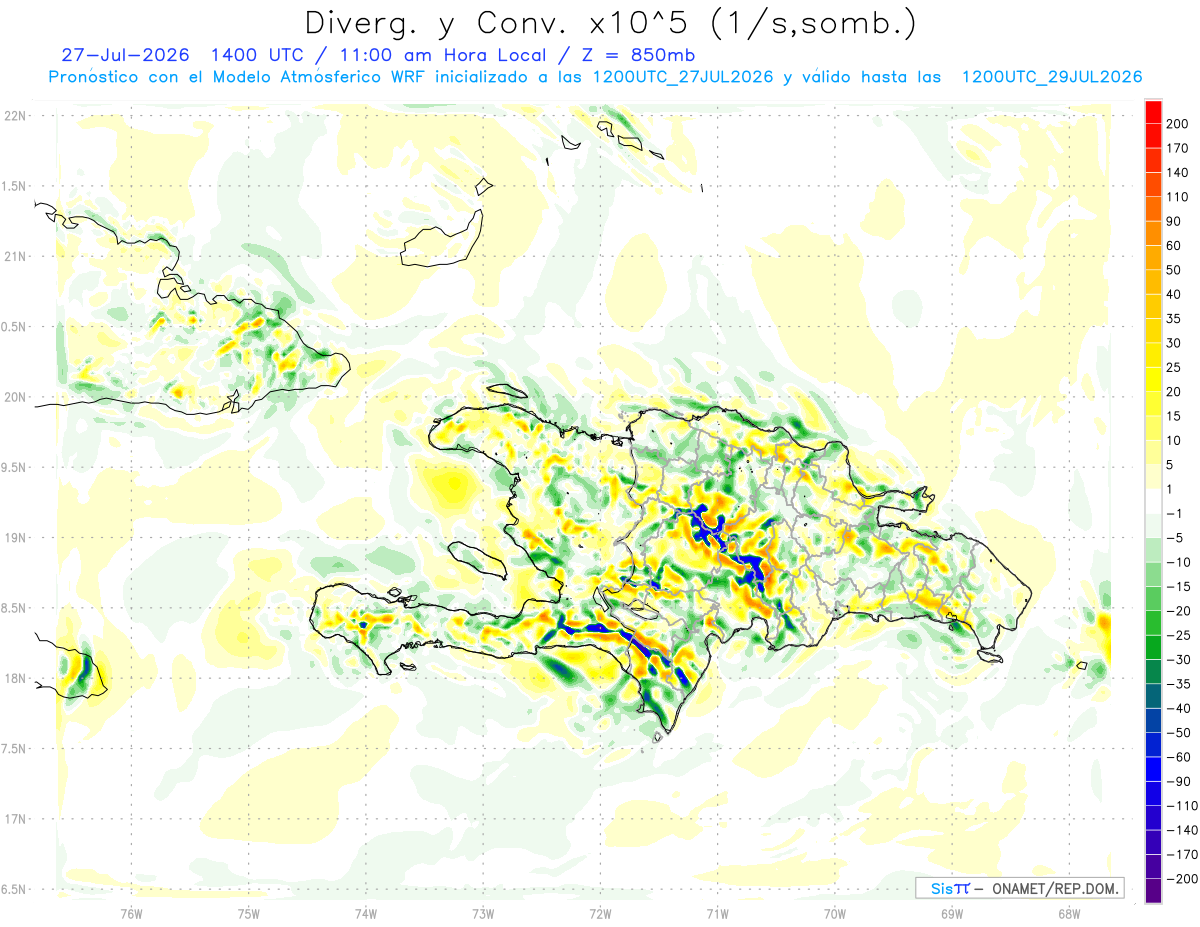
Task: Click the "75W" longitude label
Action: pos(249,914)
